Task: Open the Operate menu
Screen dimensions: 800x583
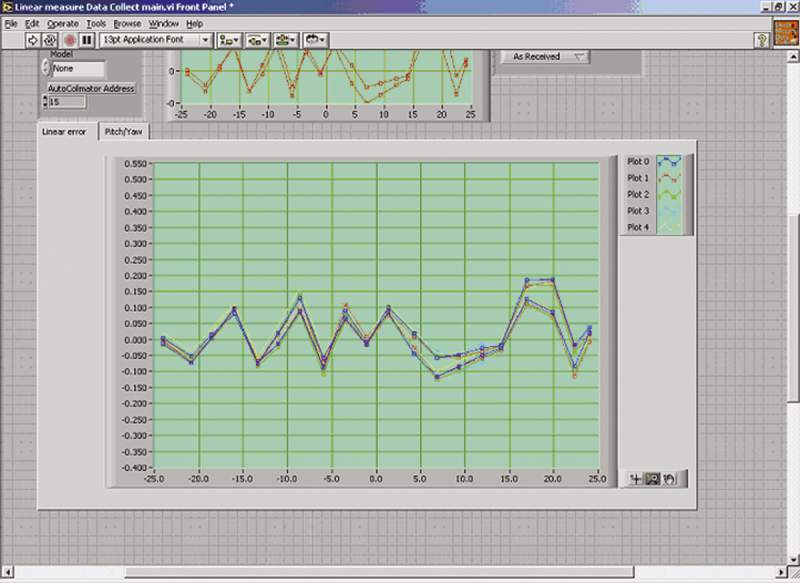Action: tap(62, 22)
